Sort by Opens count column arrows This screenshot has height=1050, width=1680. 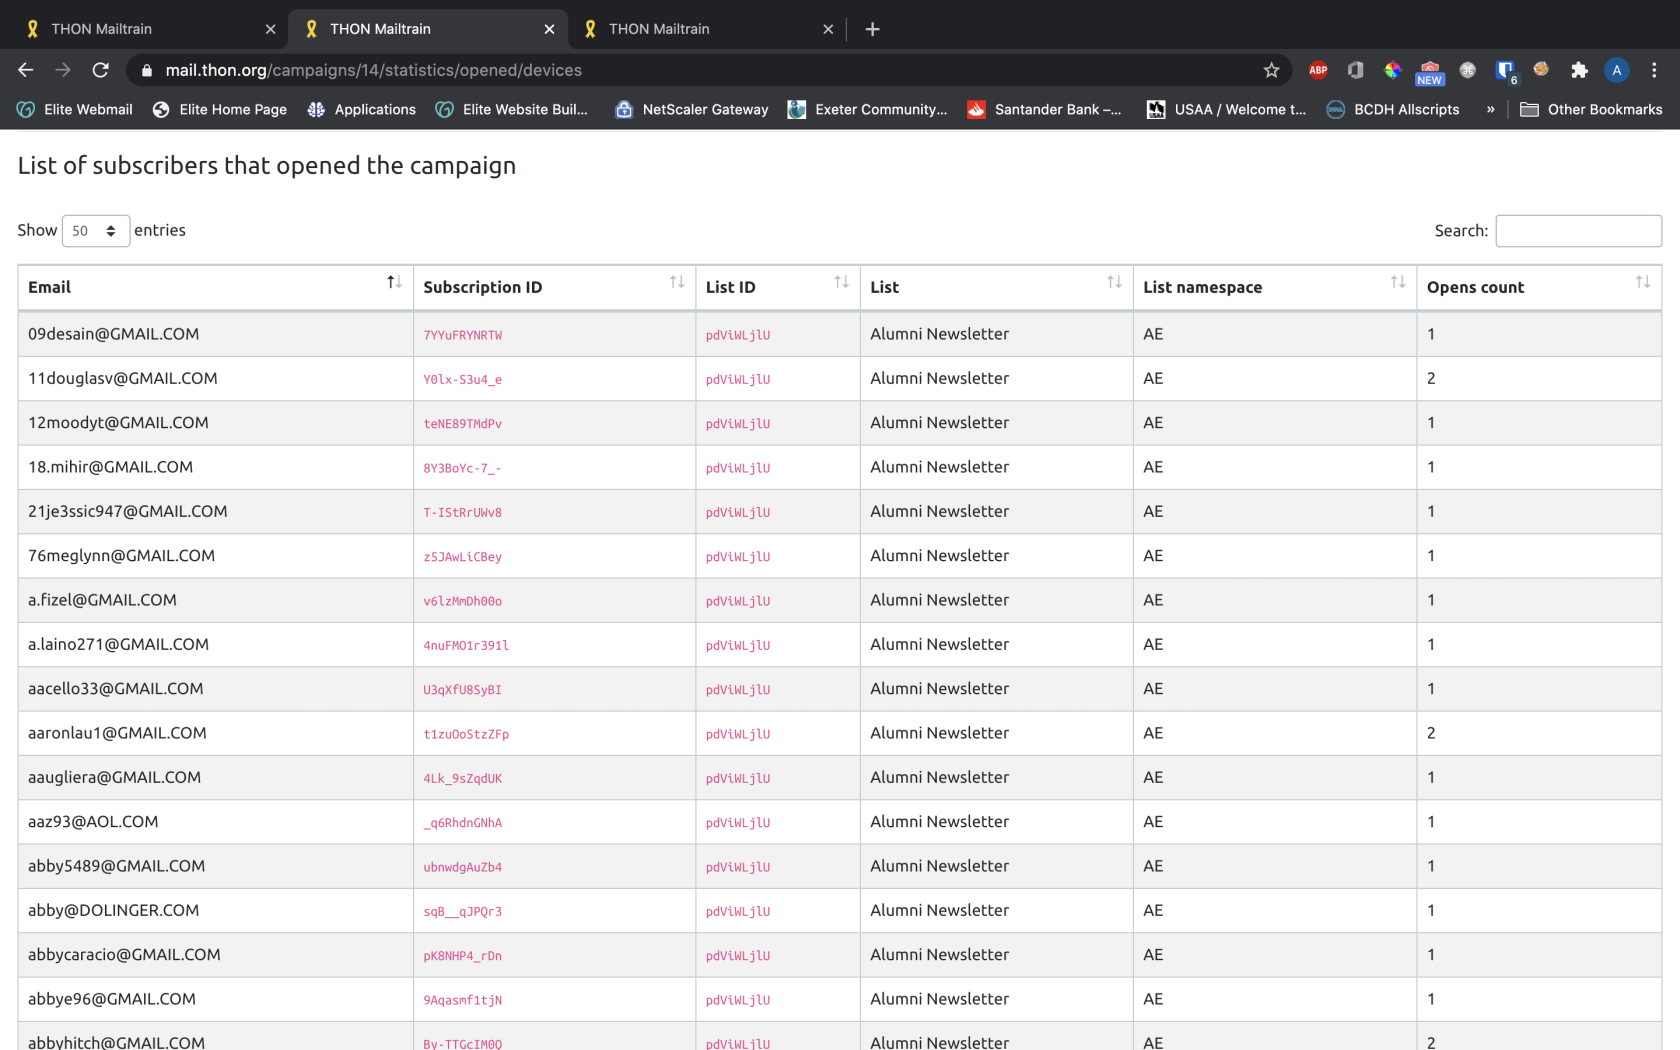click(x=1643, y=283)
